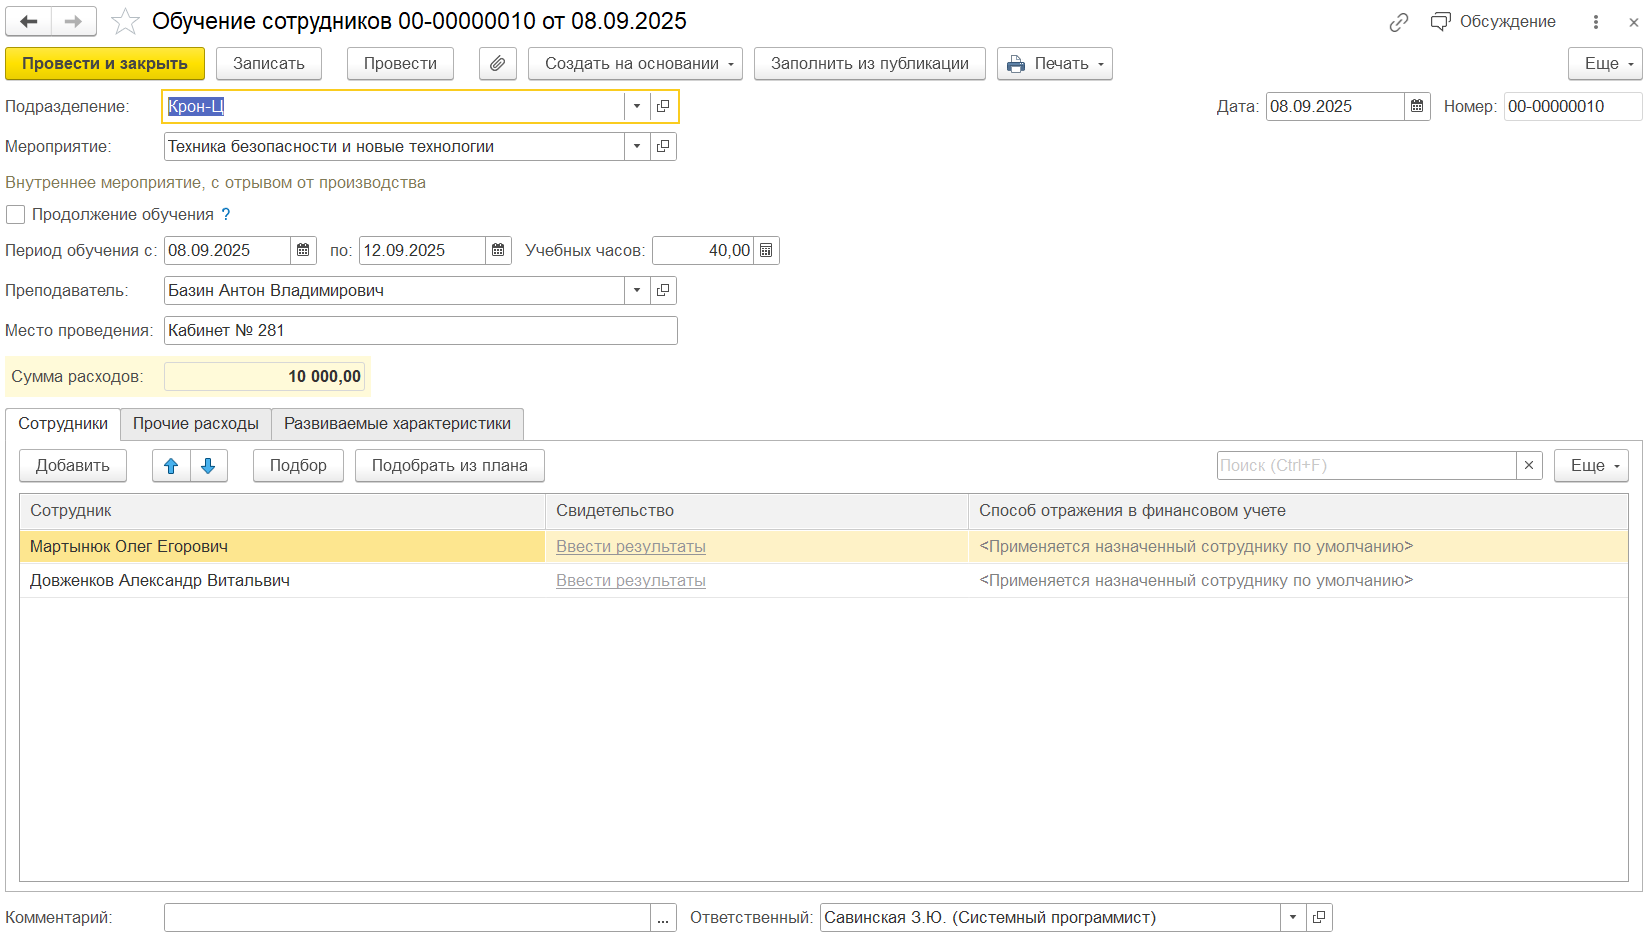Clear the table search field
The height and width of the screenshot is (947, 1652).
pyautogui.click(x=1529, y=466)
